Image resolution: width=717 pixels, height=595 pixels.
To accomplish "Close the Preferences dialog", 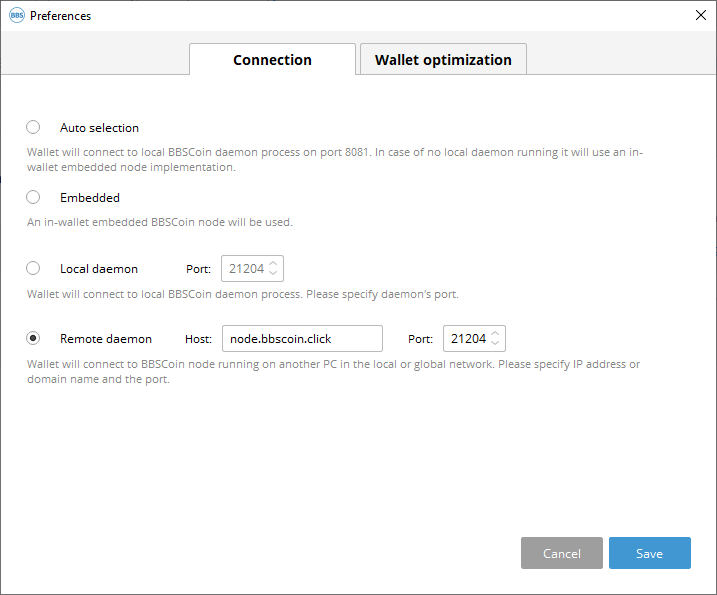I will click(701, 16).
